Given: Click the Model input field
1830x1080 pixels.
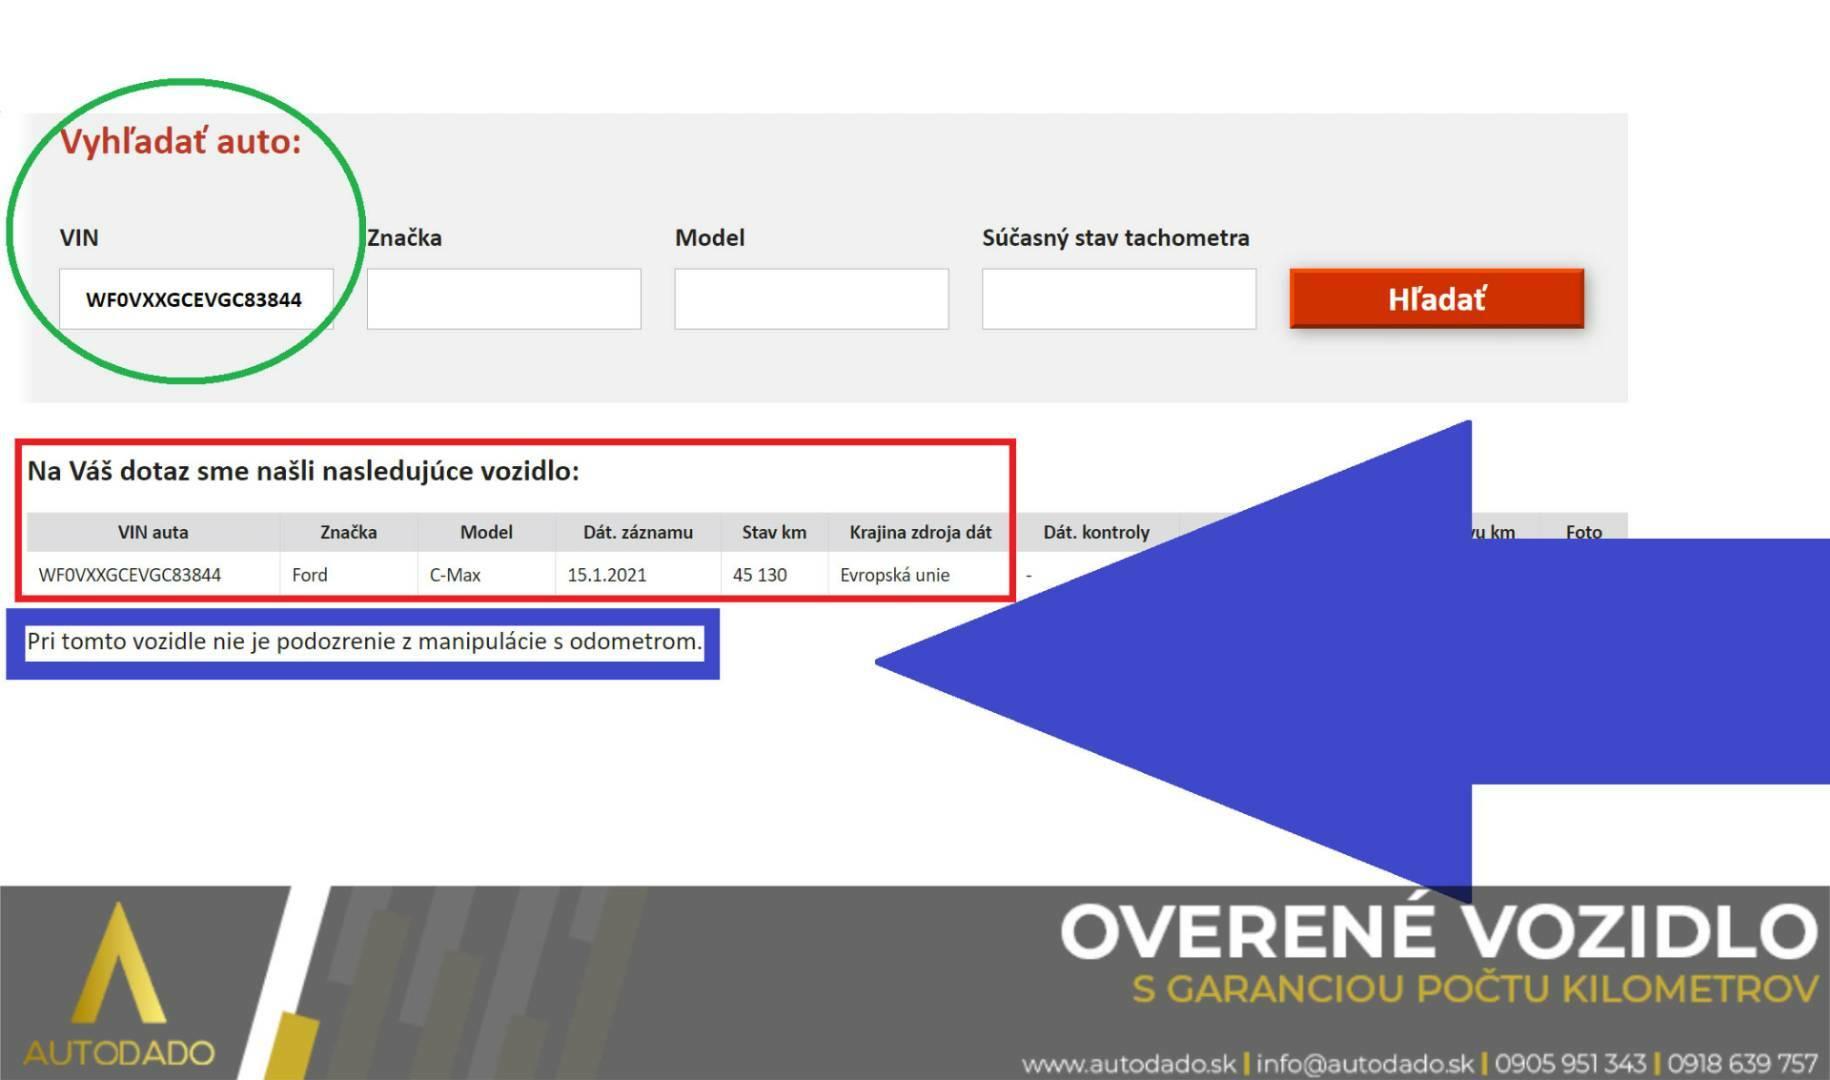Looking at the screenshot, I should pos(811,298).
